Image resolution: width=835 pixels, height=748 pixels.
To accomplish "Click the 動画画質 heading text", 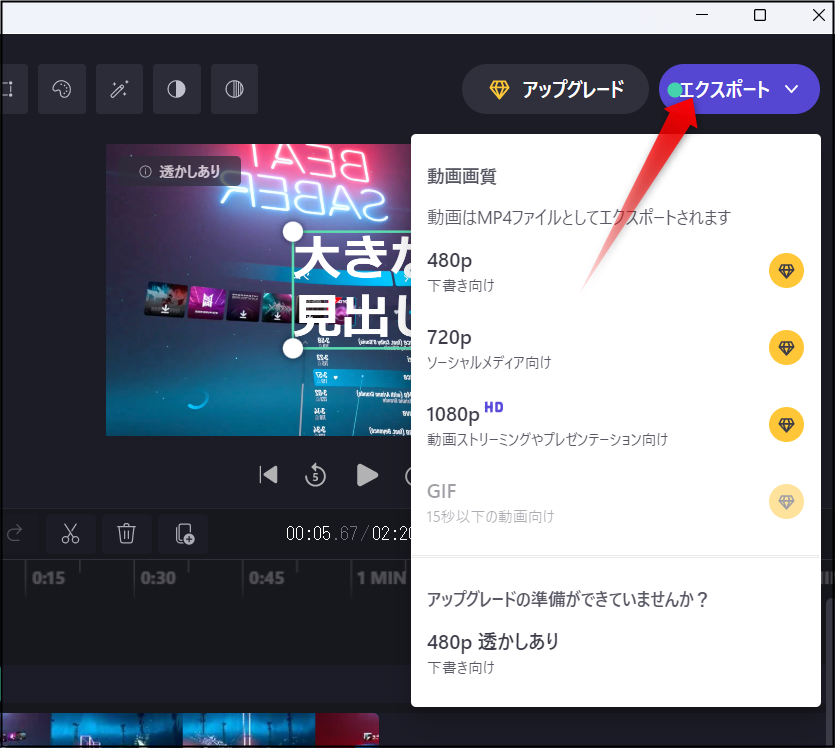I will pyautogui.click(x=462, y=176).
